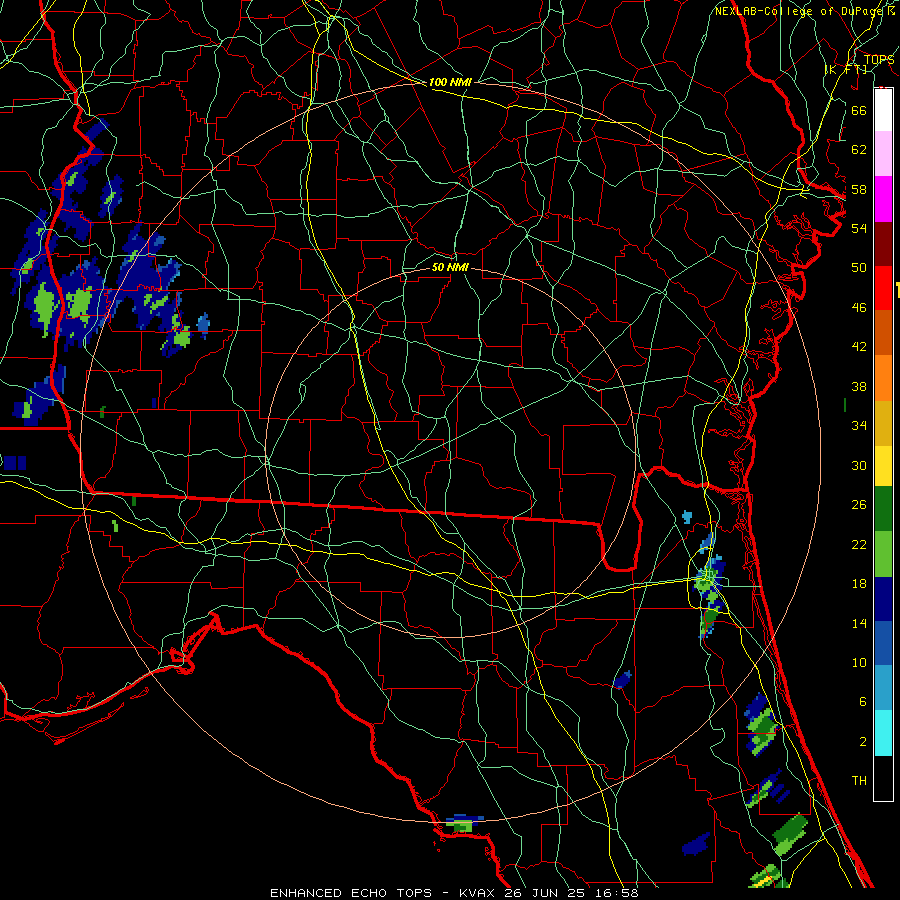Click legend value '62'
Viewport: 900px width, 900px height.
(859, 150)
